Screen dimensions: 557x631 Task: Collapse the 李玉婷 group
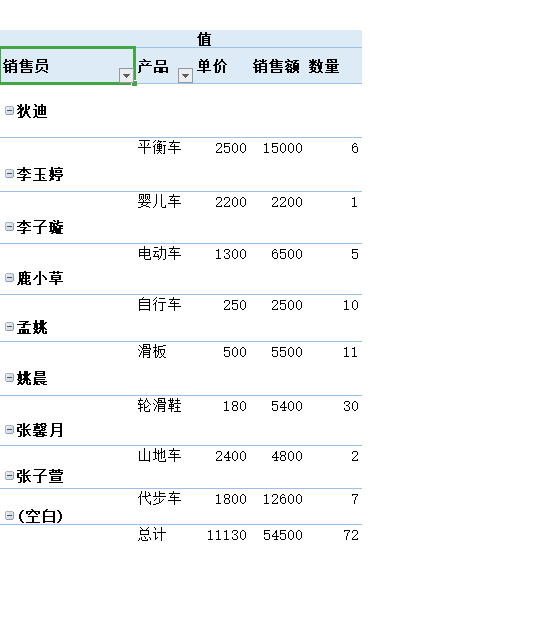[9, 173]
